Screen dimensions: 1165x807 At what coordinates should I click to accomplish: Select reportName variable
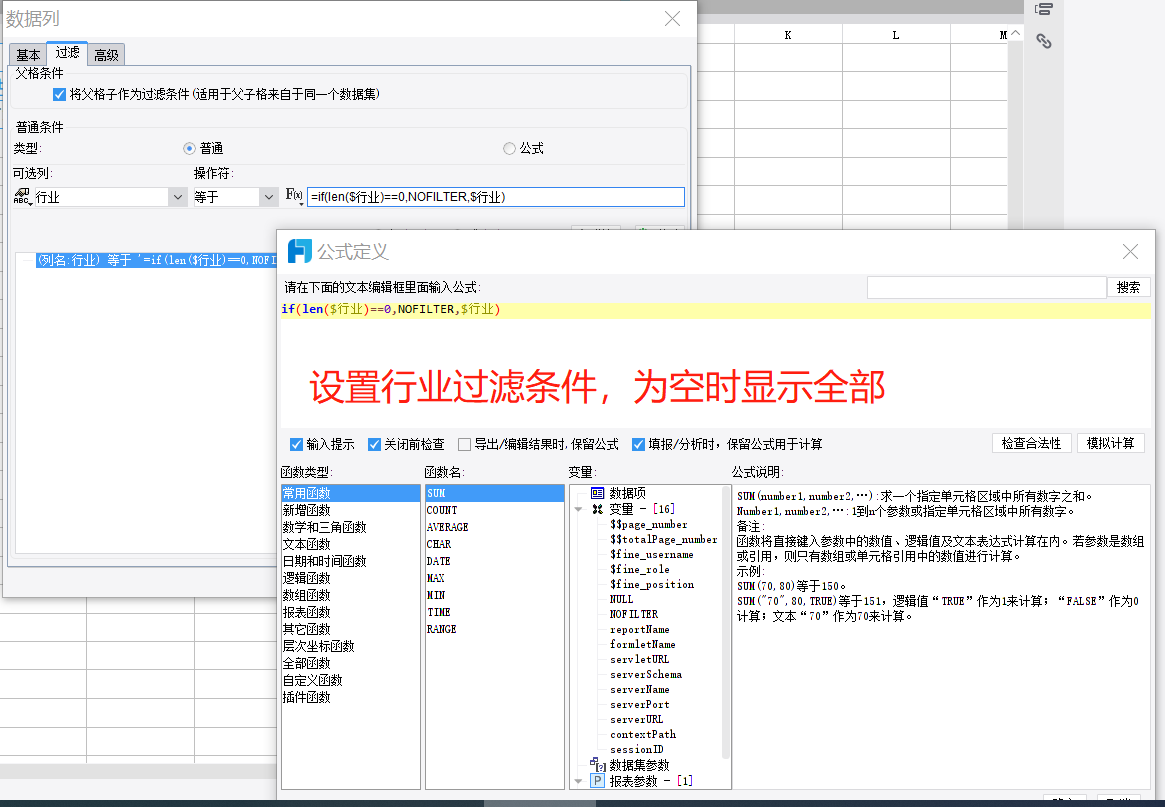(x=640, y=629)
